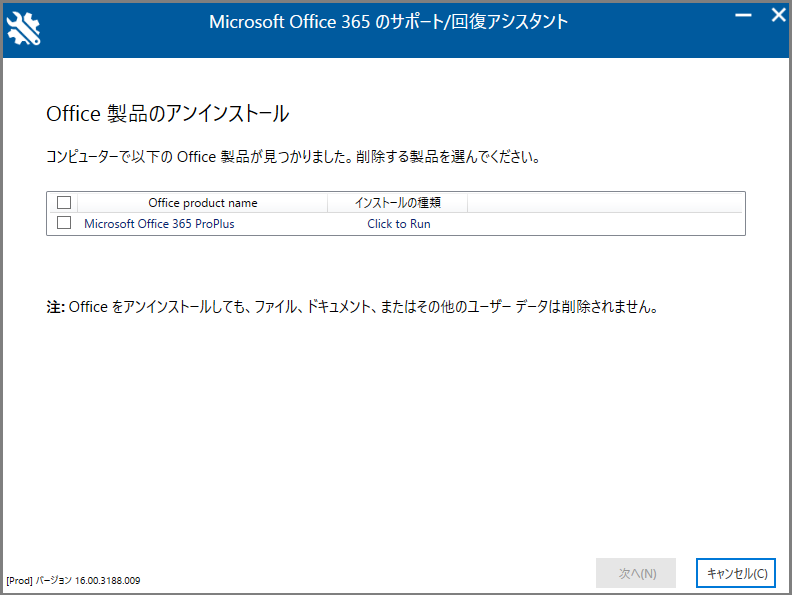Click the version 16.00.3188.009 text
This screenshot has width=792, height=595.
click(73, 581)
